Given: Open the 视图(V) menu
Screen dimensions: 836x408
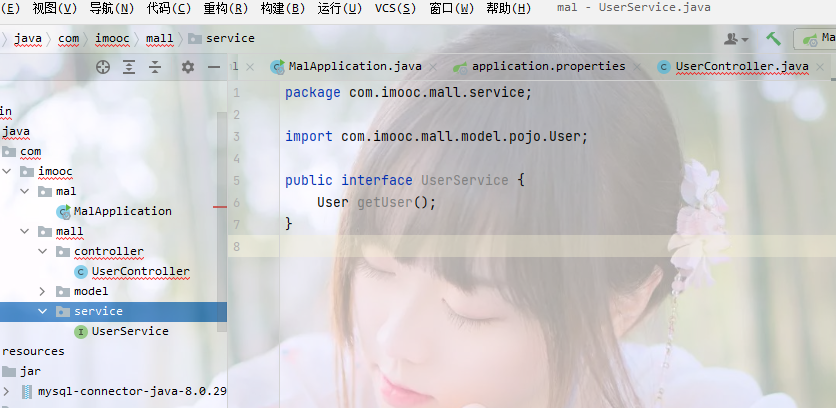Looking at the screenshot, I should [54, 8].
